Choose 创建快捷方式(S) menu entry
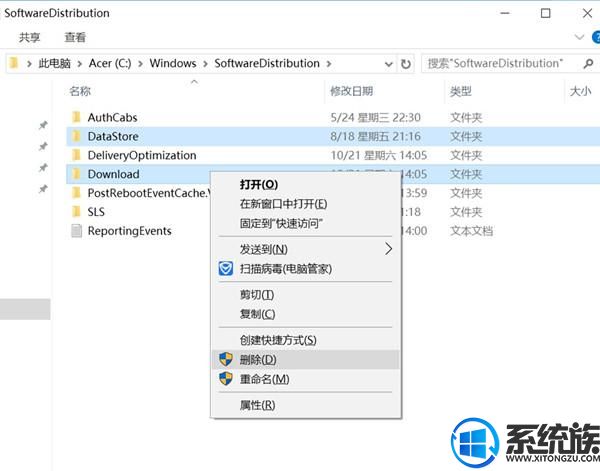The image size is (600, 471). 305,340
